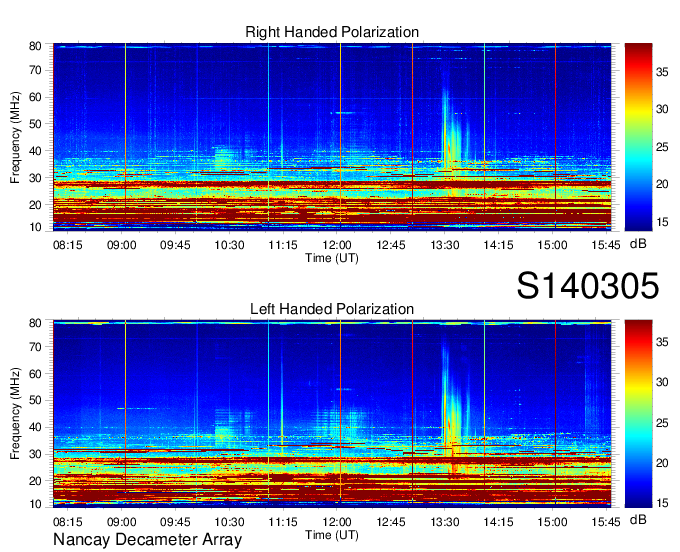Click the 08:15 tick under Left Handed plot

click(x=68, y=522)
